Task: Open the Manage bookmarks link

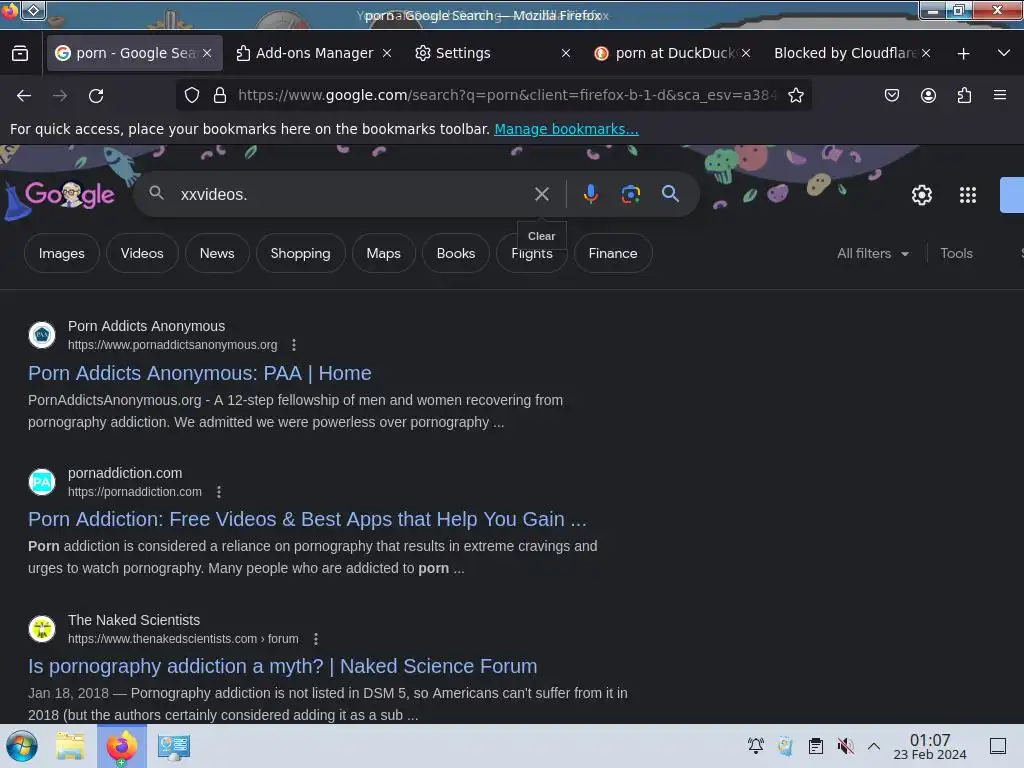Action: click(566, 129)
